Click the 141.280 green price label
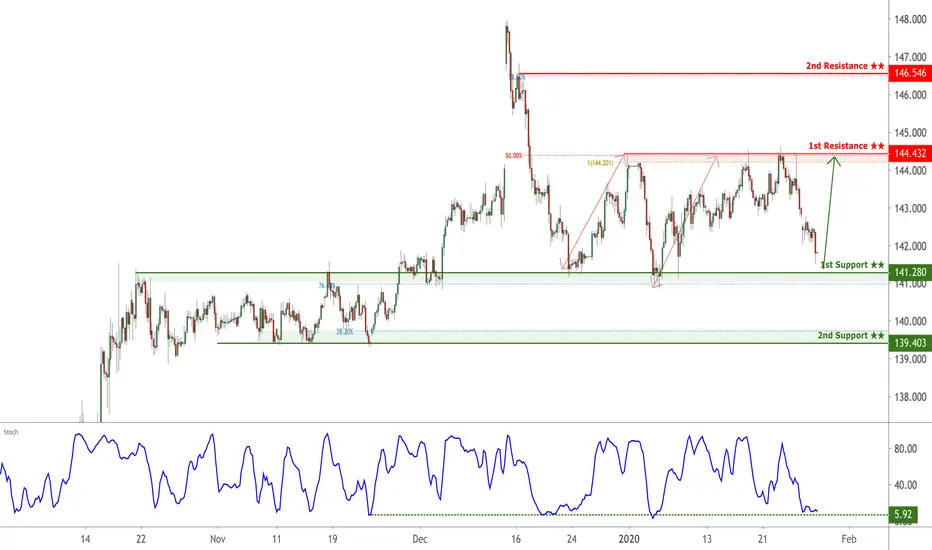Viewport: 932px width, 550px height. pos(910,272)
